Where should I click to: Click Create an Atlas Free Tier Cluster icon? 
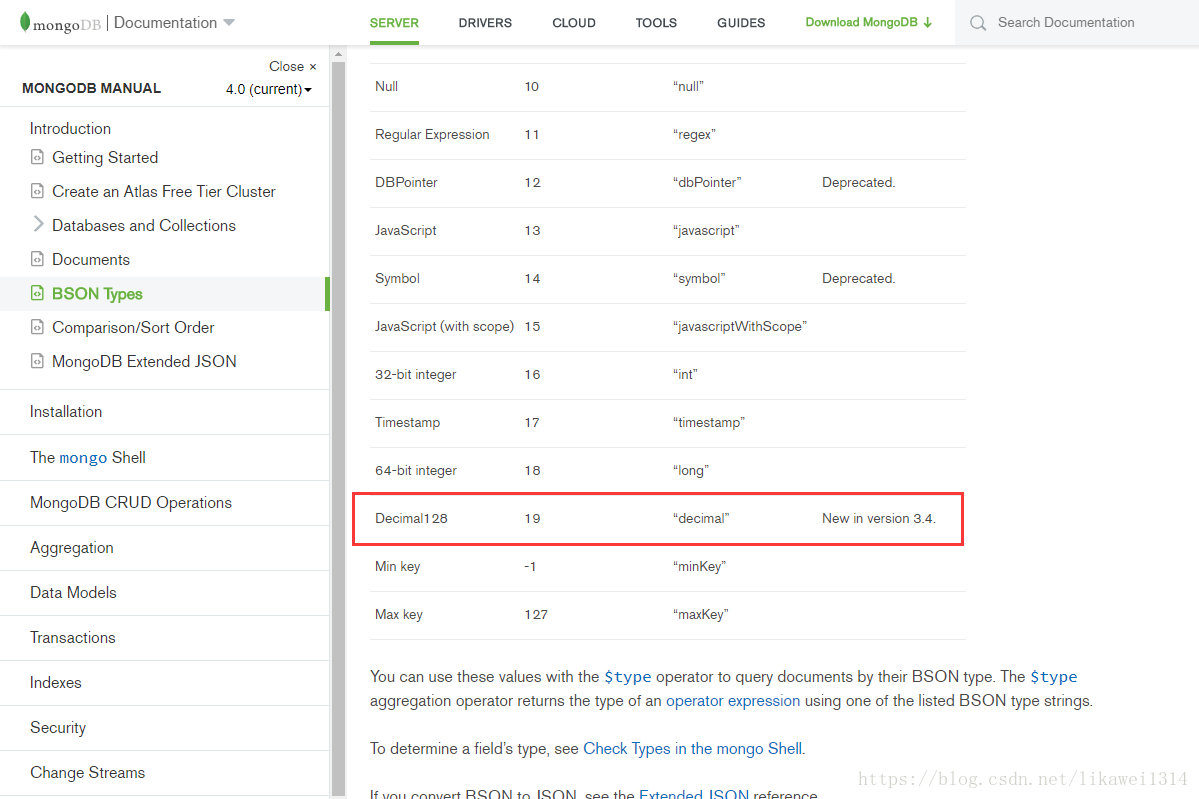coord(37,191)
